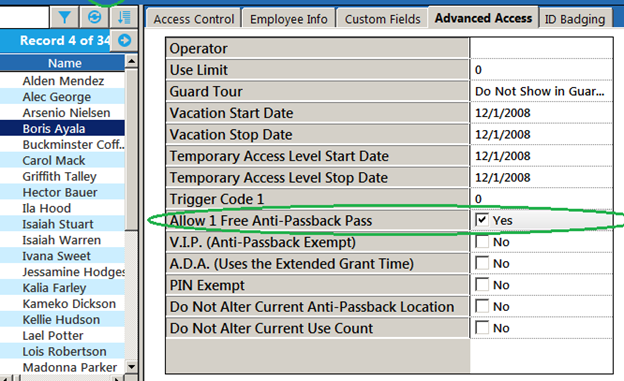Toggle A.D.A. Extended Grant Time checkbox

pyautogui.click(x=482, y=263)
